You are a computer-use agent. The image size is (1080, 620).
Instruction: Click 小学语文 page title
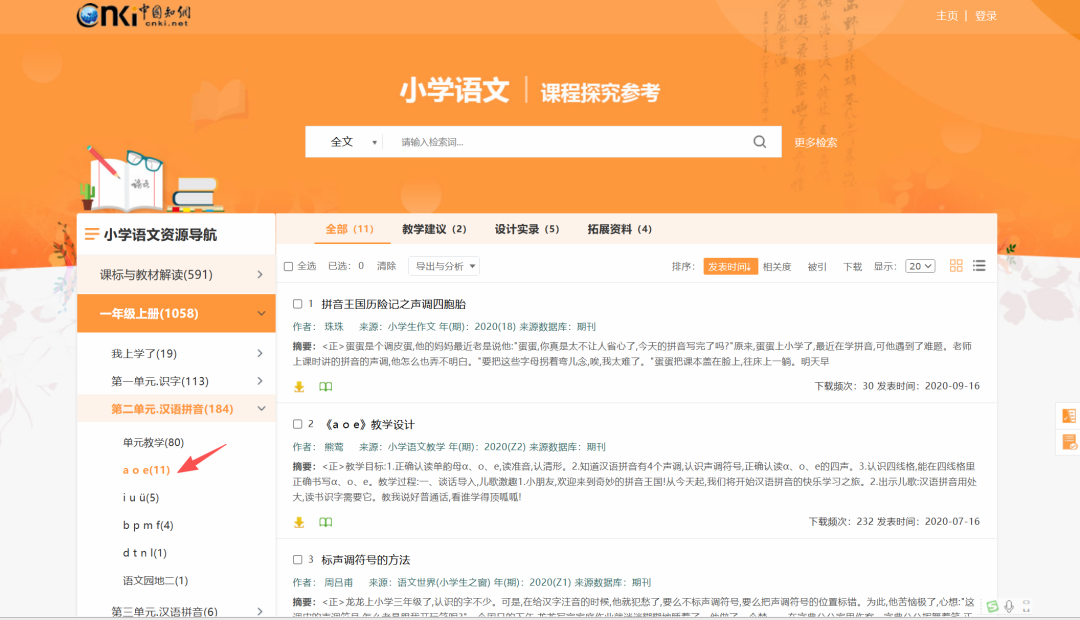point(455,91)
